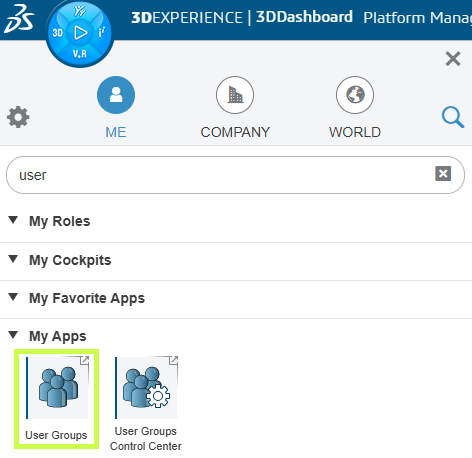
Task: Collapse the My Roles section
Action: (13, 220)
